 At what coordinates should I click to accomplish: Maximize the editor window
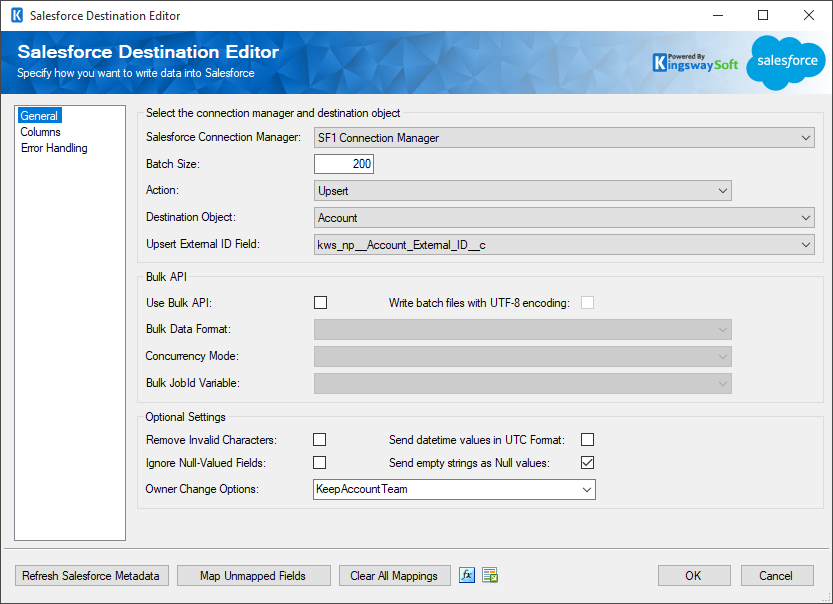[763, 15]
